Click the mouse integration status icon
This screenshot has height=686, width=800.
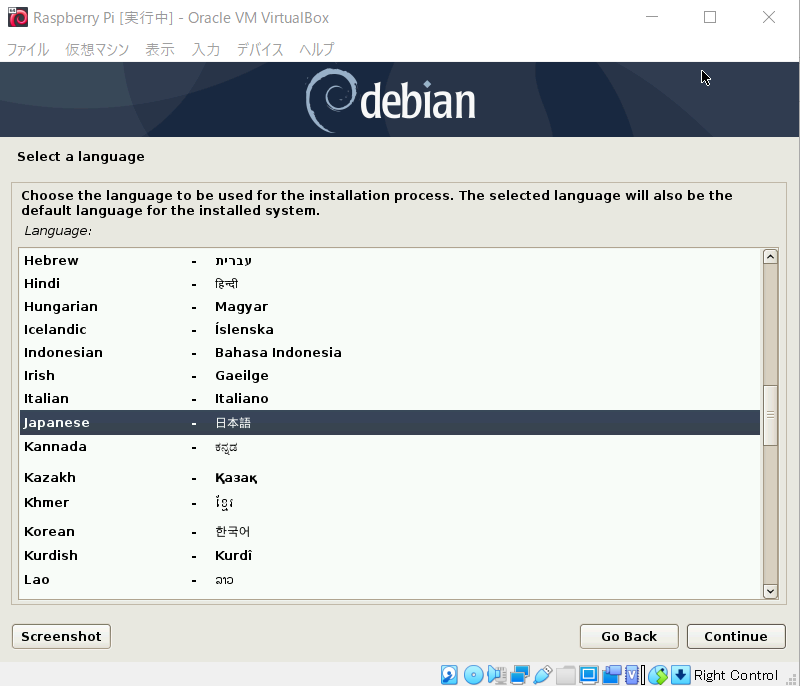coord(658,675)
